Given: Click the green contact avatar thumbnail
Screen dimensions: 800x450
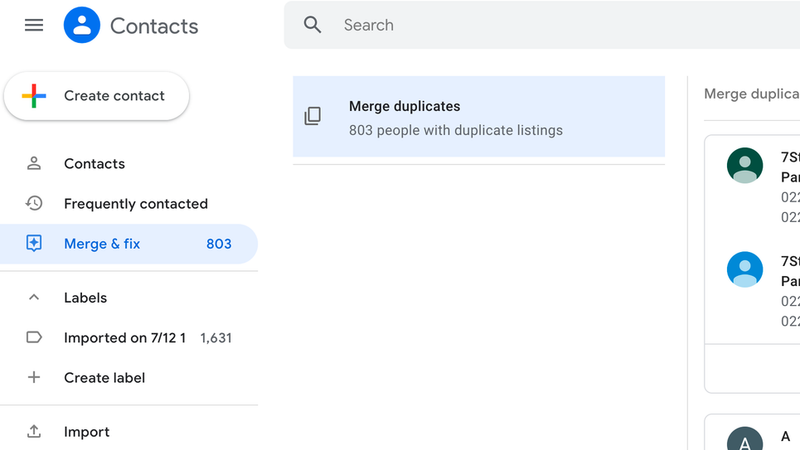Looking at the screenshot, I should tap(745, 165).
